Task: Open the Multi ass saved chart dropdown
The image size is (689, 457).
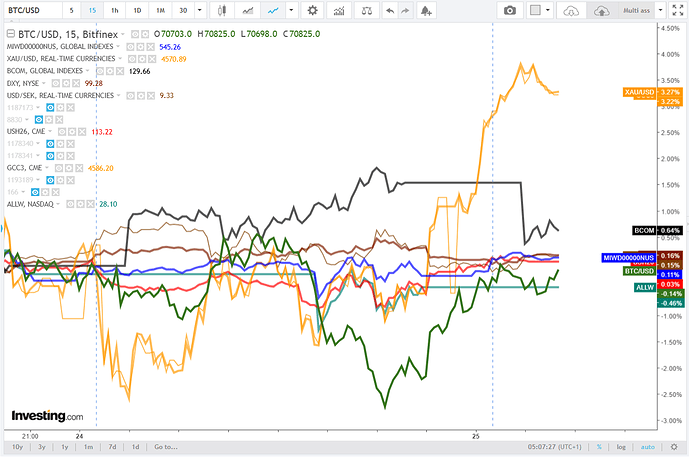Action: 660,10
